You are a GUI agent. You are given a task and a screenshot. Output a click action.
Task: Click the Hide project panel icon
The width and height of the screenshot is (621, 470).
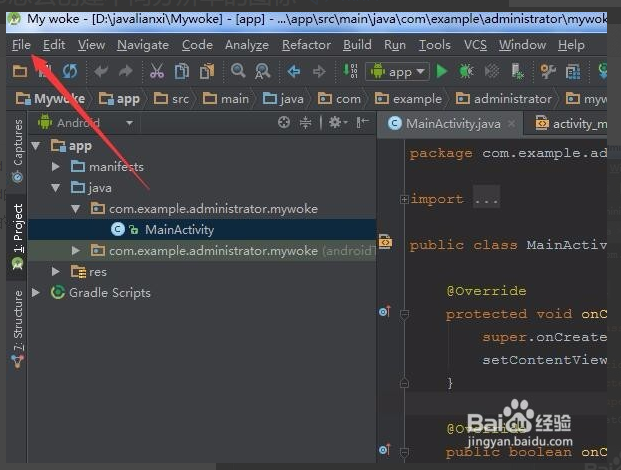click(x=362, y=123)
